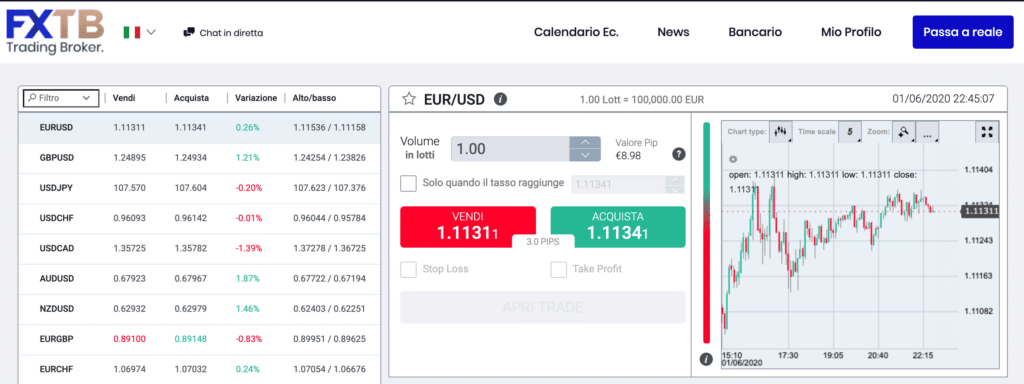
Task: Enable Solo quando il tasso raggiunge checkbox
Action: 408,184
